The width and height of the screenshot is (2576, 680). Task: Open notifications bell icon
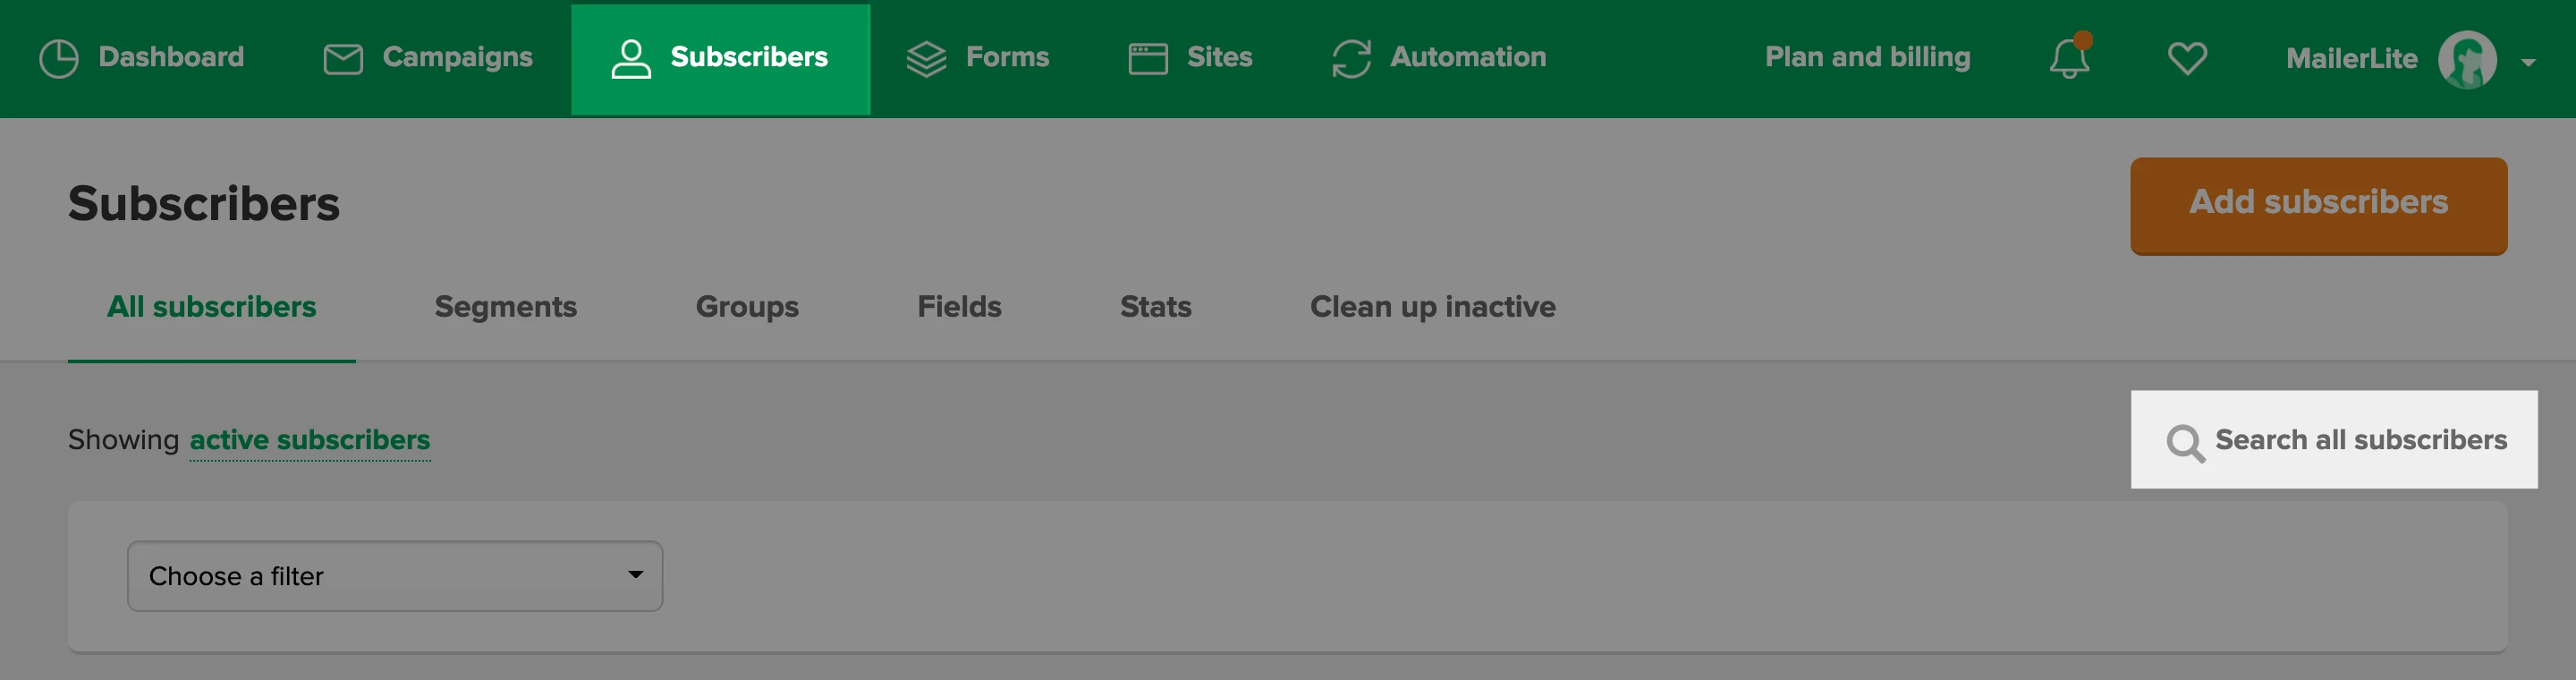pyautogui.click(x=2069, y=58)
